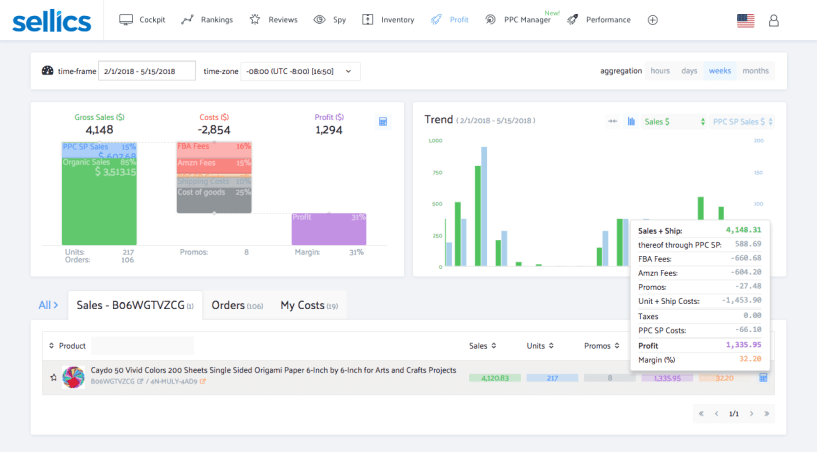817x452 pixels.
Task: Click the time-frame date range field
Action: pos(146,71)
